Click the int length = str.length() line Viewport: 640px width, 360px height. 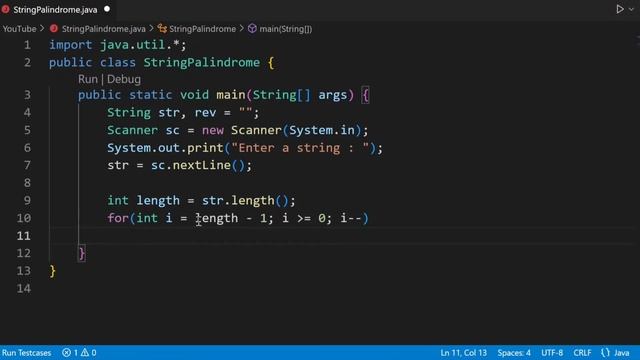(x=201, y=200)
